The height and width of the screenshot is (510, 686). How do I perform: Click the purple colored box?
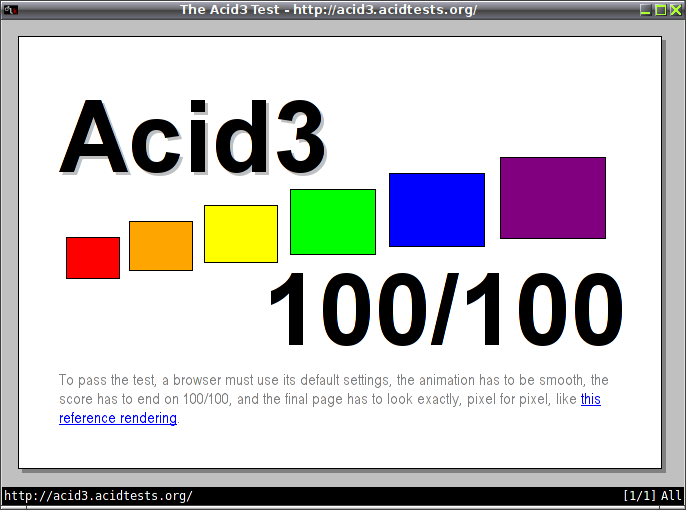[553, 198]
